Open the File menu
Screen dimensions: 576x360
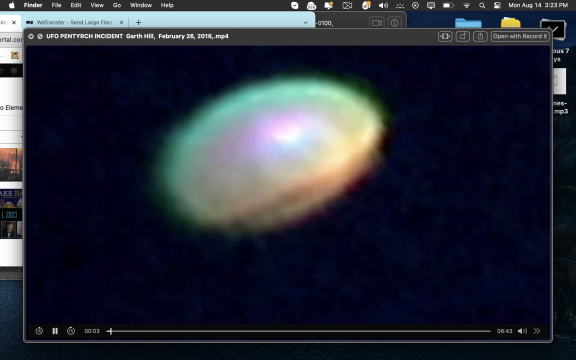click(x=56, y=5)
